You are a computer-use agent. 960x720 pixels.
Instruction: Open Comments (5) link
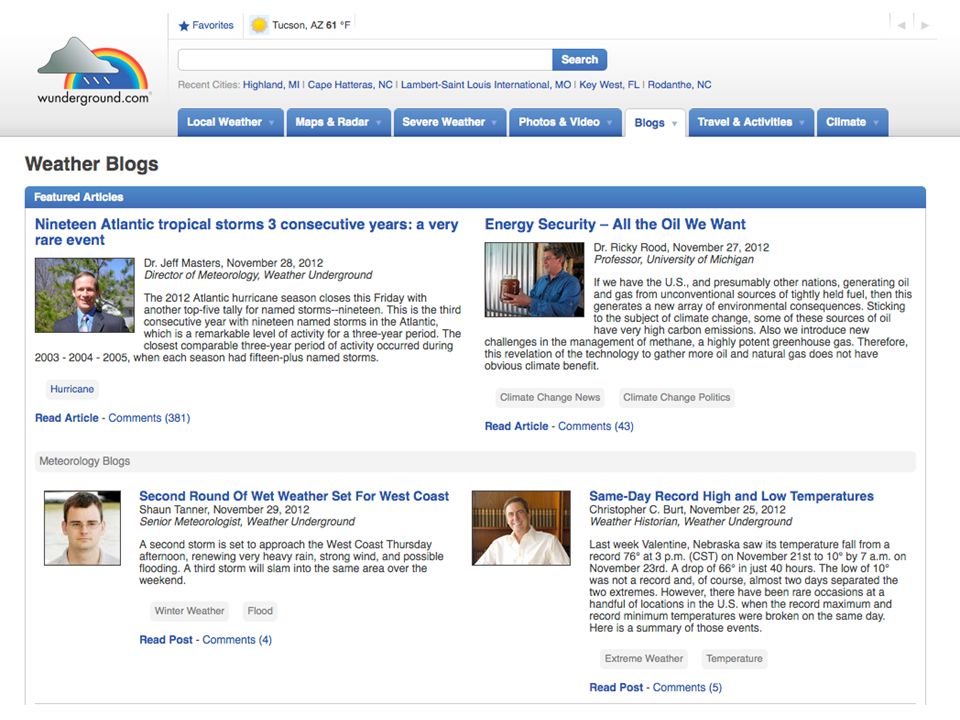(x=687, y=688)
